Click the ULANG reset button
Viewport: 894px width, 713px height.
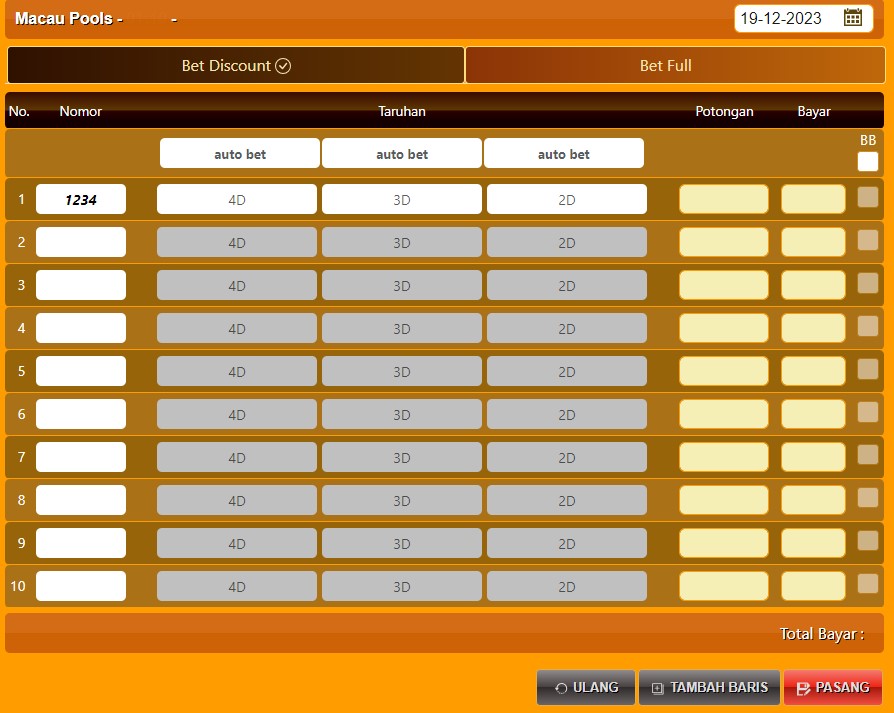coord(586,688)
